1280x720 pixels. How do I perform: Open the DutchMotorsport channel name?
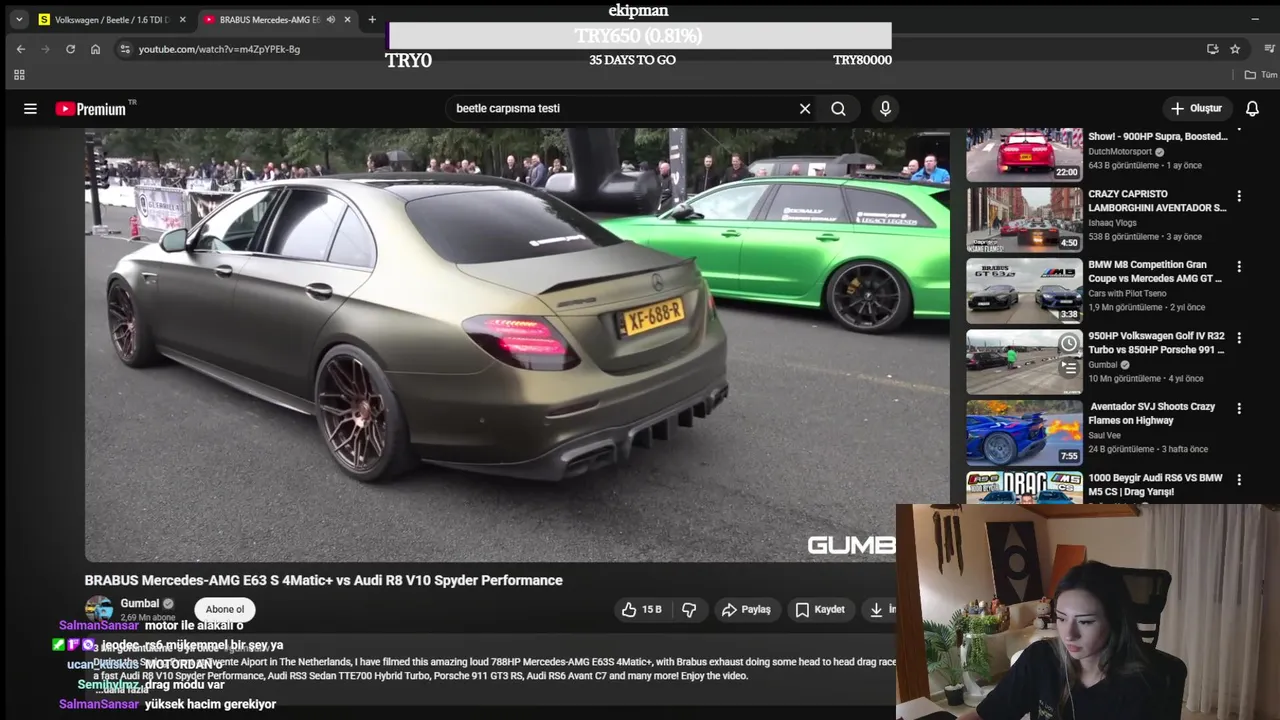pos(1120,152)
